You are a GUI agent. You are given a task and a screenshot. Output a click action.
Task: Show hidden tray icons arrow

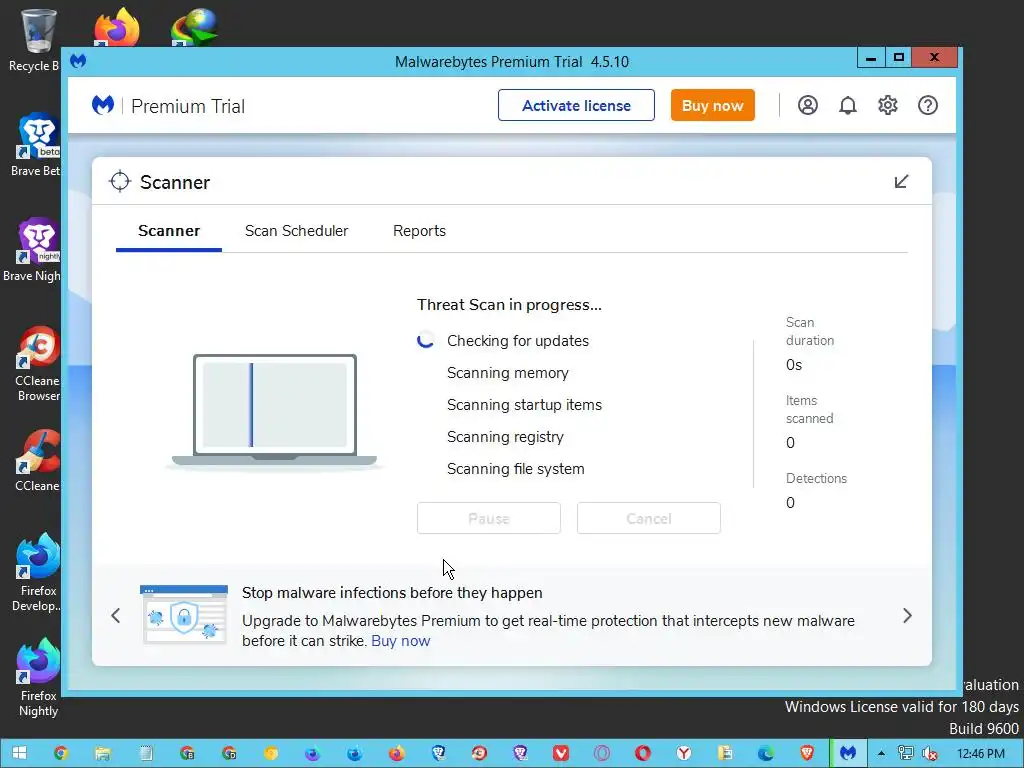tap(881, 753)
